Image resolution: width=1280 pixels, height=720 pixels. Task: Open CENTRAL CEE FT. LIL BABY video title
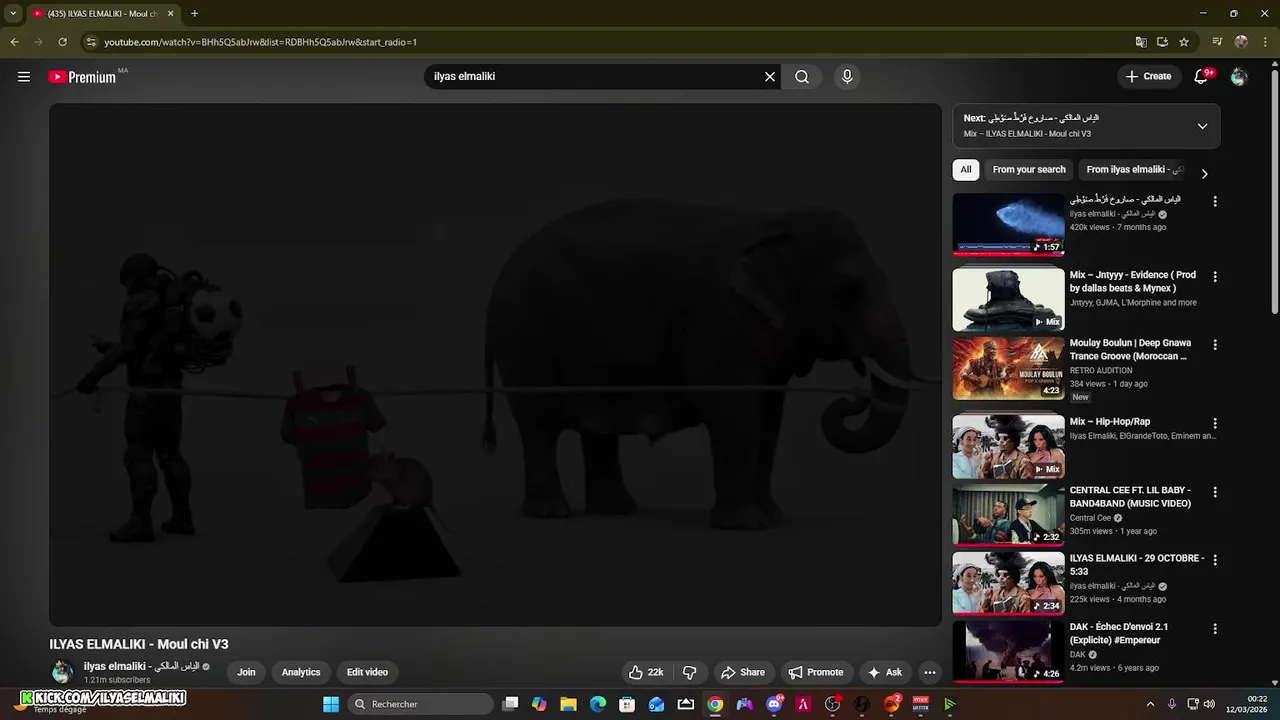pyautogui.click(x=1131, y=497)
